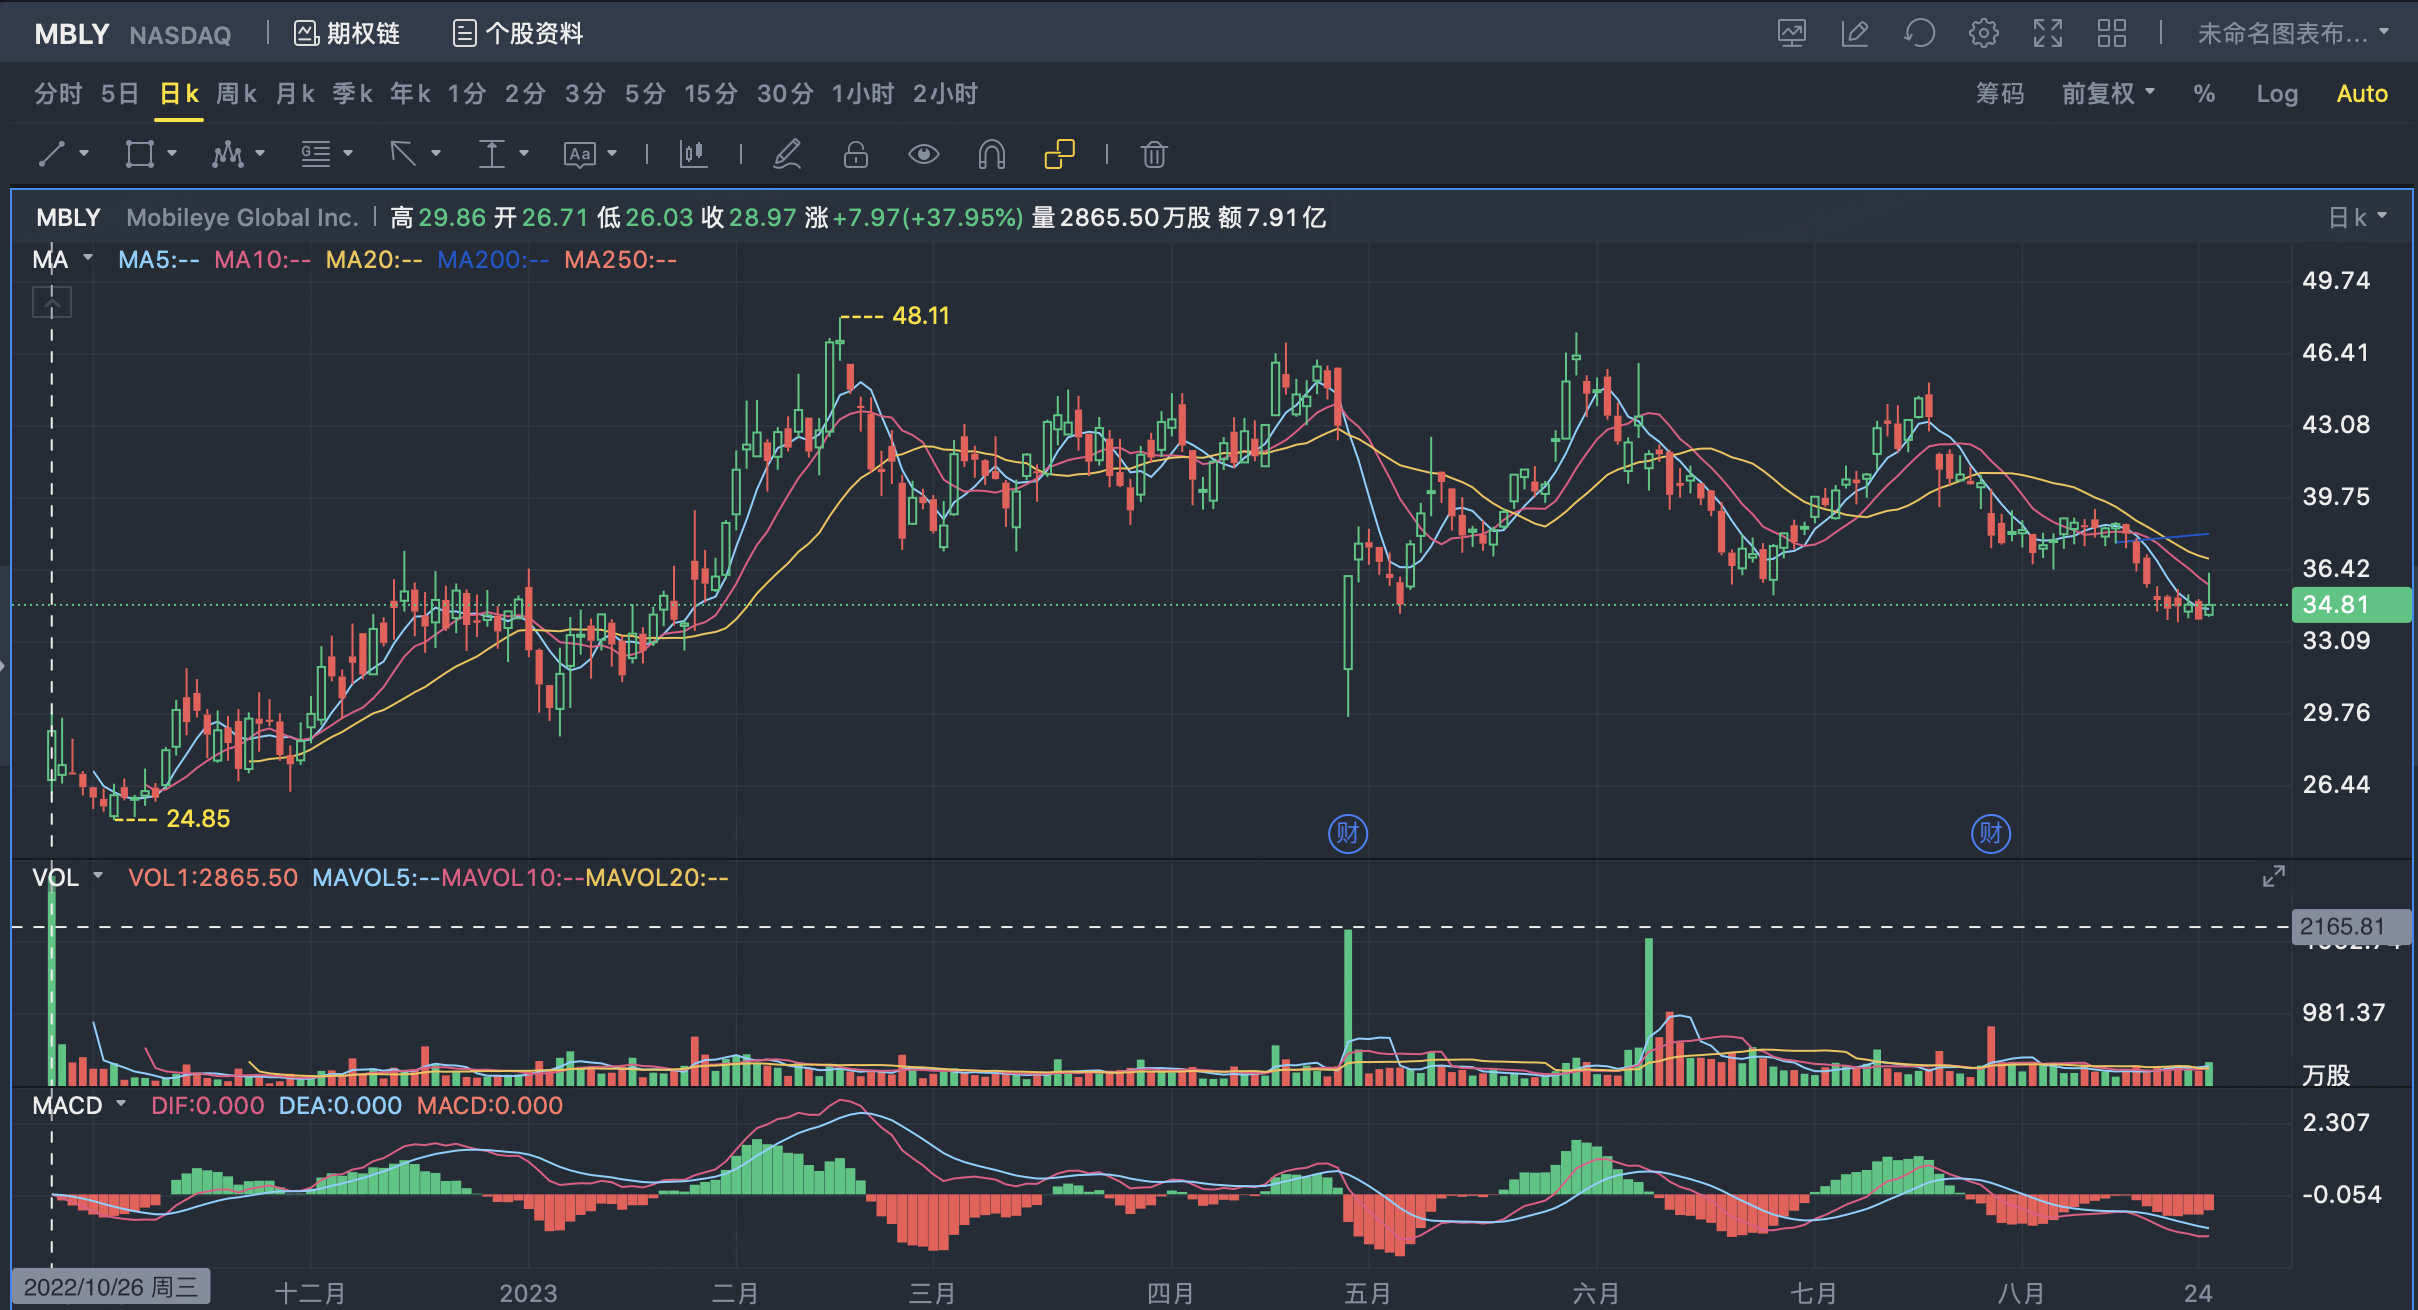This screenshot has height=1310, width=2418.
Task: Expand line tool options arrow
Action: pos(84,154)
